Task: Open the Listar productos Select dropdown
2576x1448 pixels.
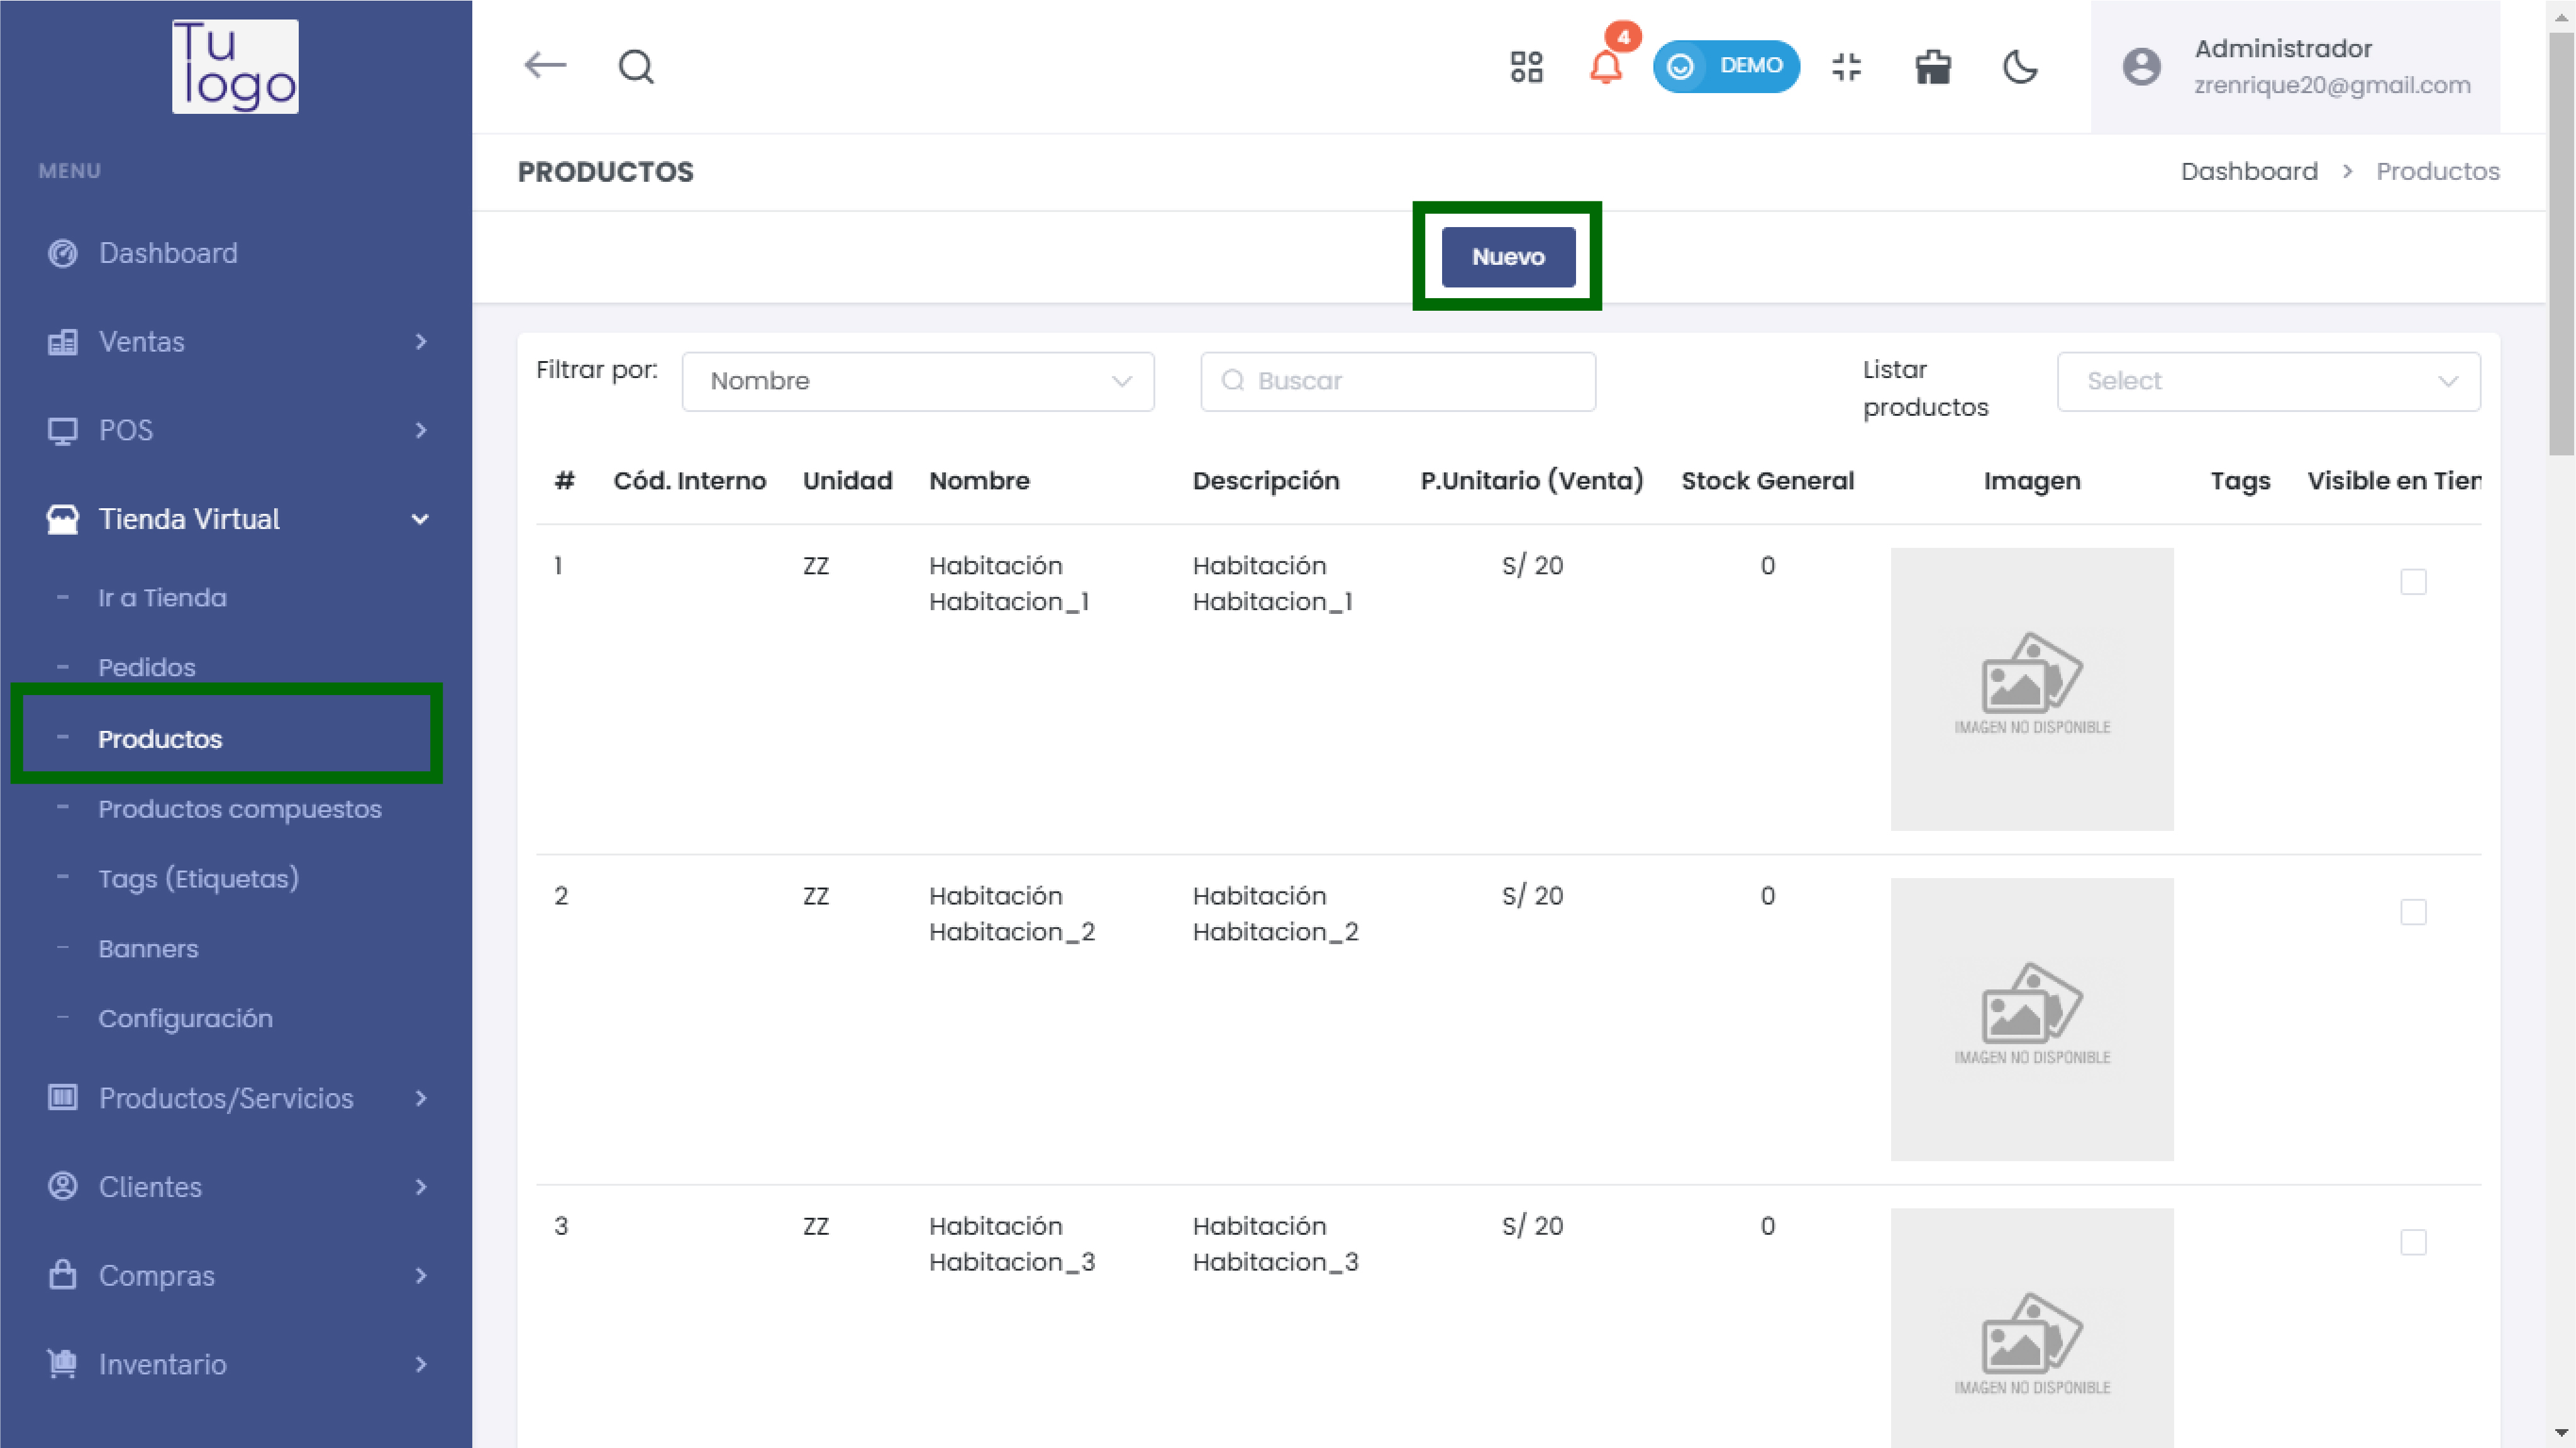Action: click(2268, 381)
